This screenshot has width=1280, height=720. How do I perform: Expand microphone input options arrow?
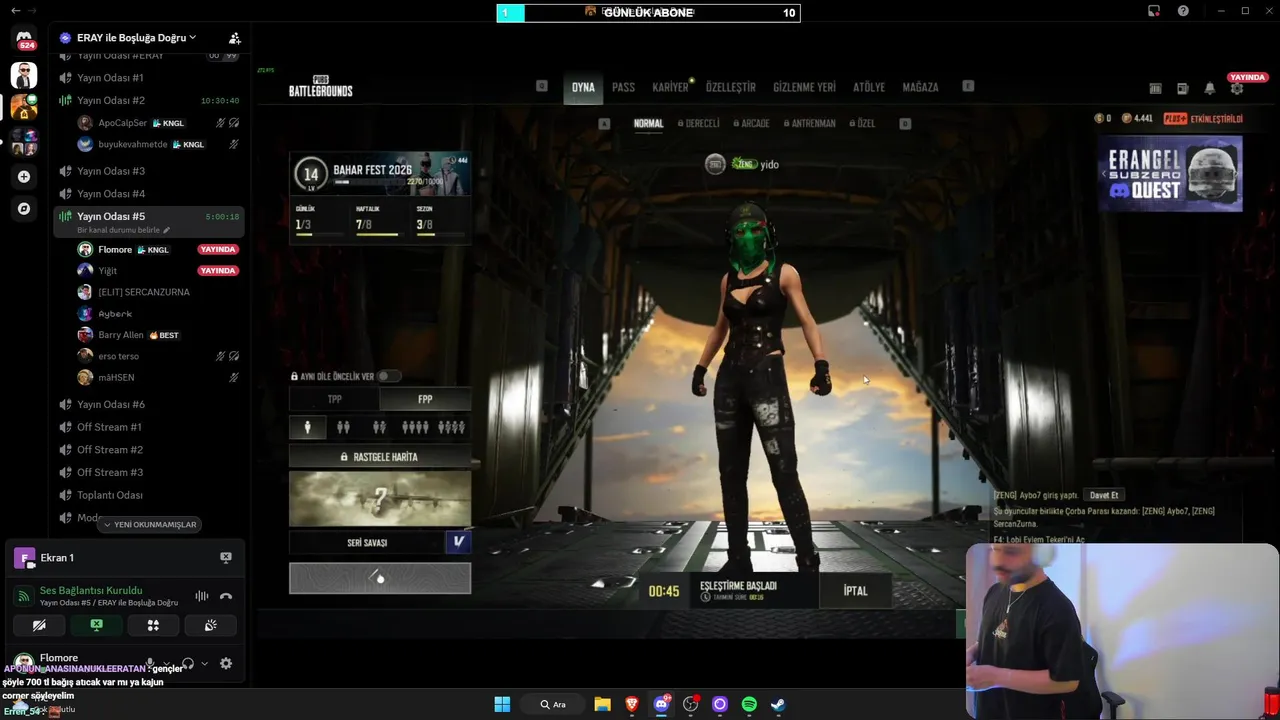(x=166, y=663)
